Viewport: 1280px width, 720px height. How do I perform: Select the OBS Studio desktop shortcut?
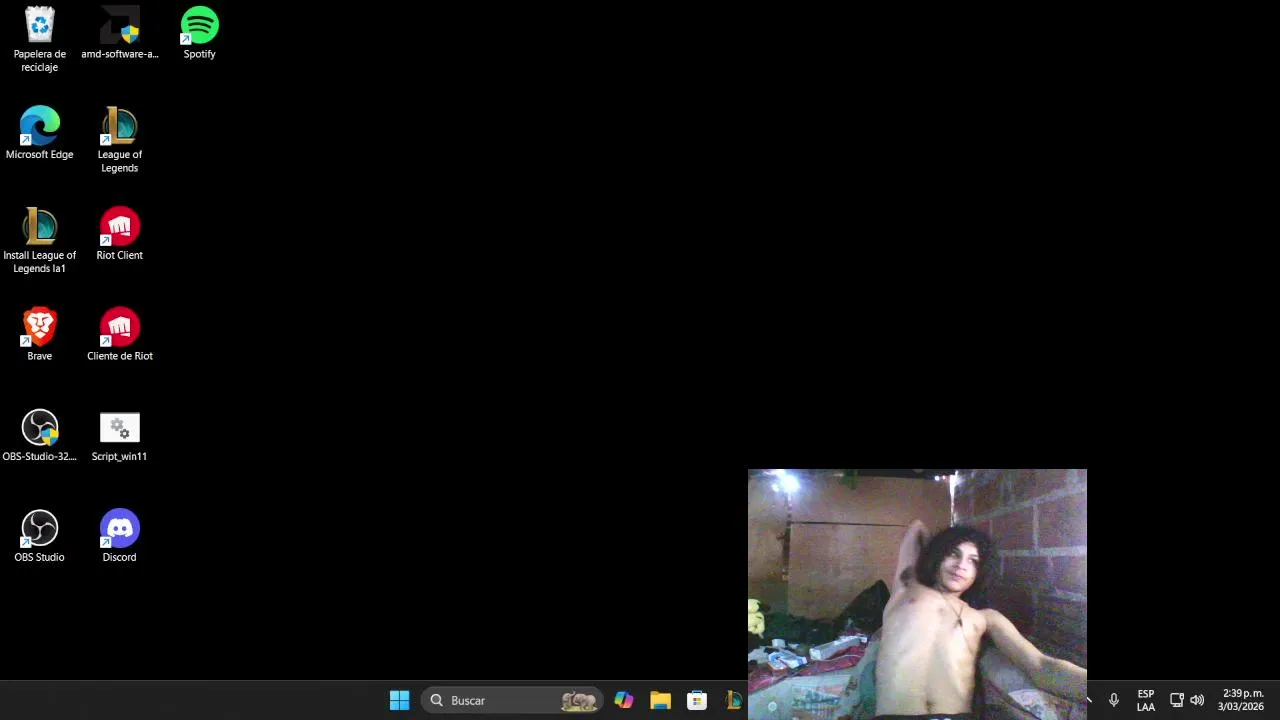click(39, 536)
